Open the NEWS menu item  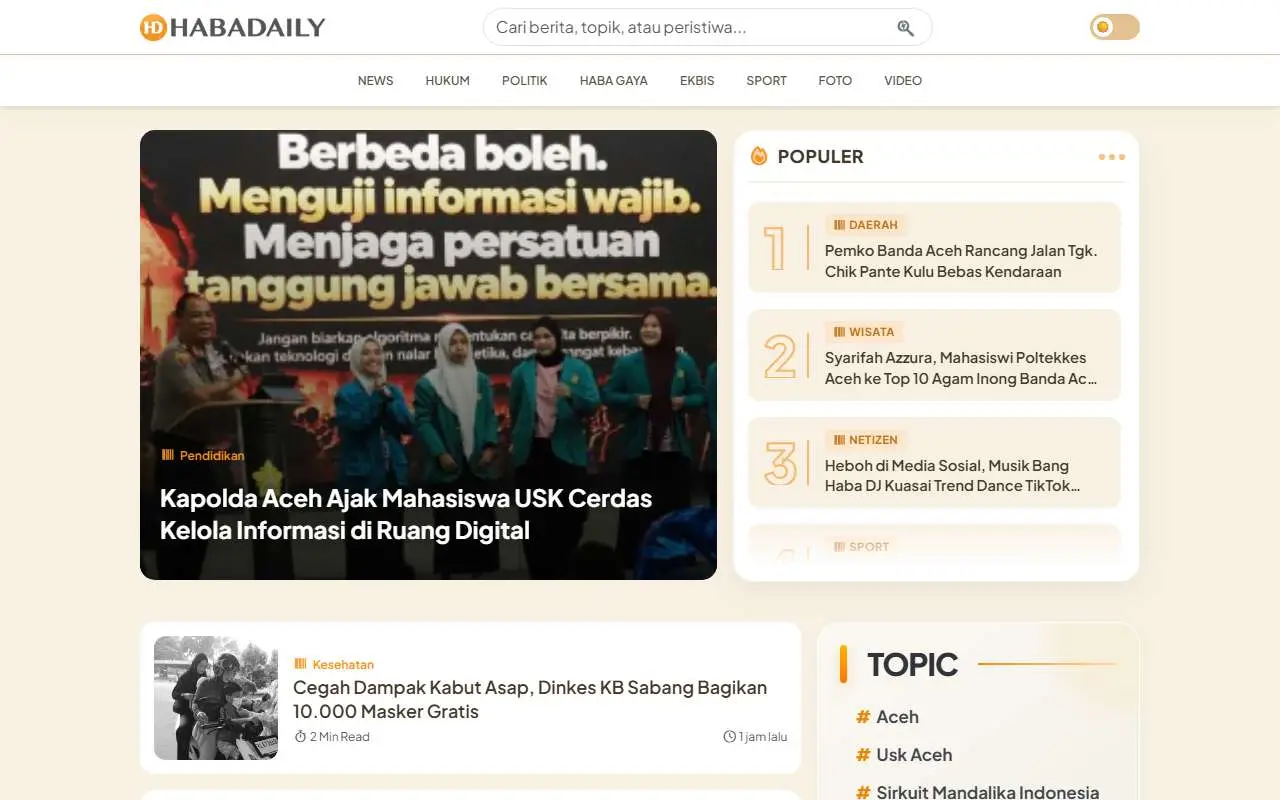point(376,81)
